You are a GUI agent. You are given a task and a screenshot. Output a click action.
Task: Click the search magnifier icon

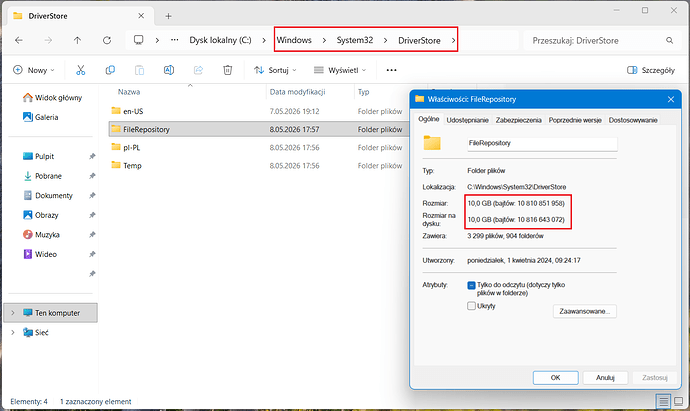[x=669, y=40]
